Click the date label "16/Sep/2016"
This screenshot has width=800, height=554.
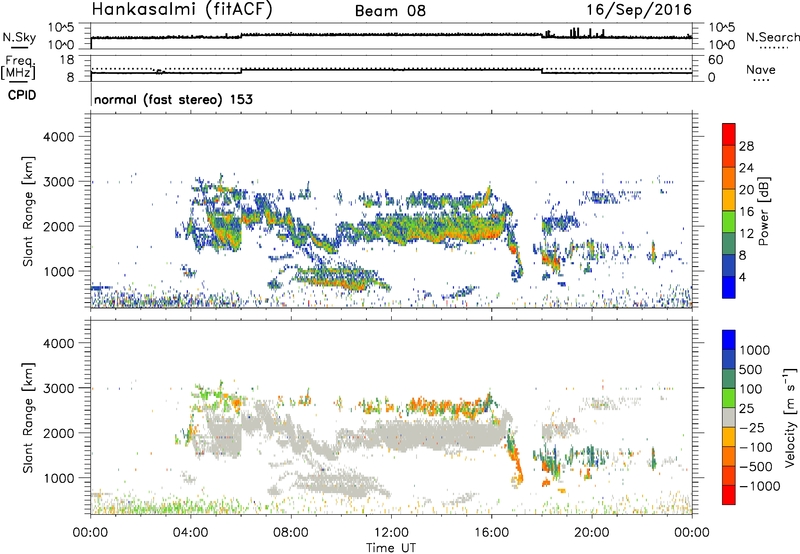639,9
